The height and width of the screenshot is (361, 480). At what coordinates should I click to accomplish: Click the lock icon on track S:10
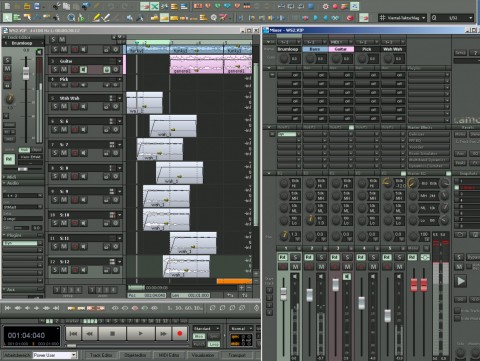point(107,223)
